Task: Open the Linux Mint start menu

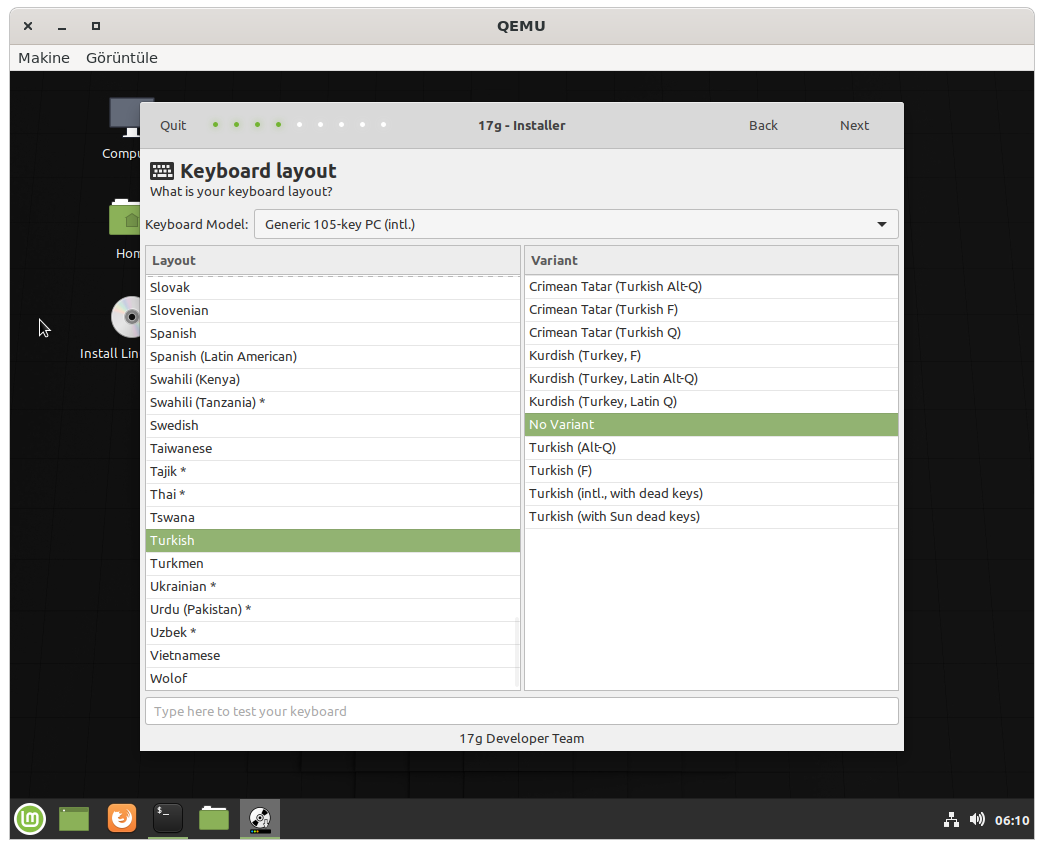Action: (x=30, y=818)
